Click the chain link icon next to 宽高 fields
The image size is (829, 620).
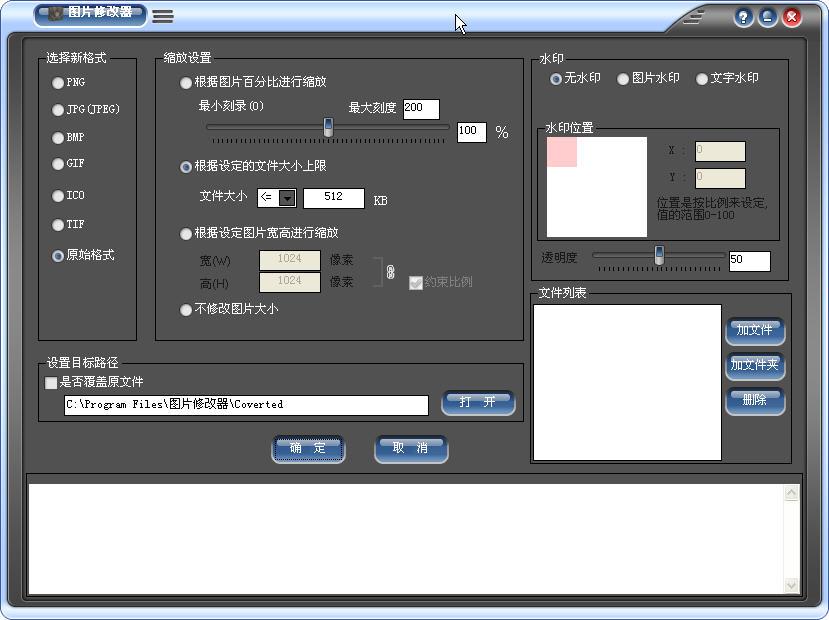coord(389,272)
